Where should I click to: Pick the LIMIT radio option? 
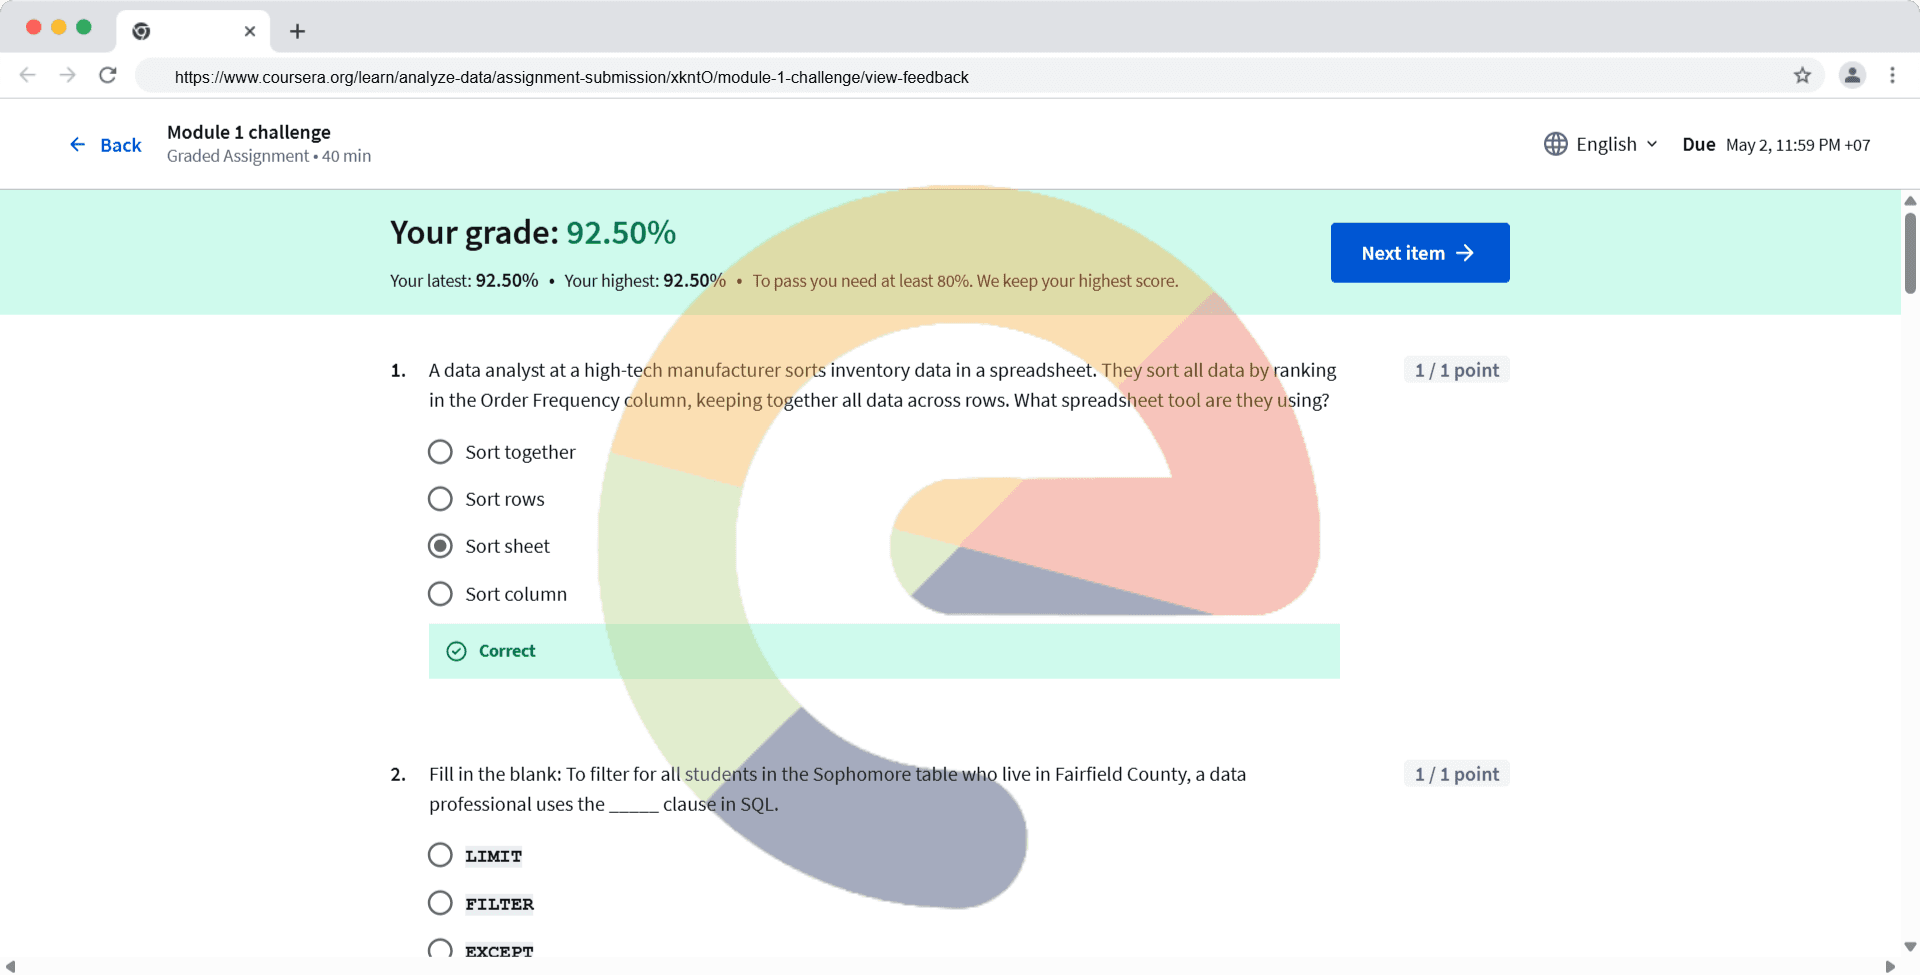click(440, 855)
